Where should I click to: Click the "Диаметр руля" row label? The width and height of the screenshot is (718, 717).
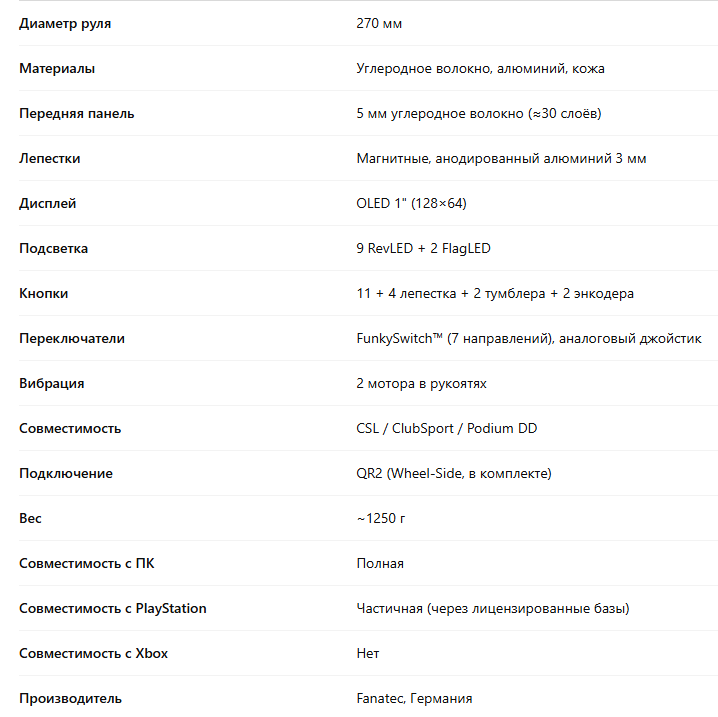65,23
